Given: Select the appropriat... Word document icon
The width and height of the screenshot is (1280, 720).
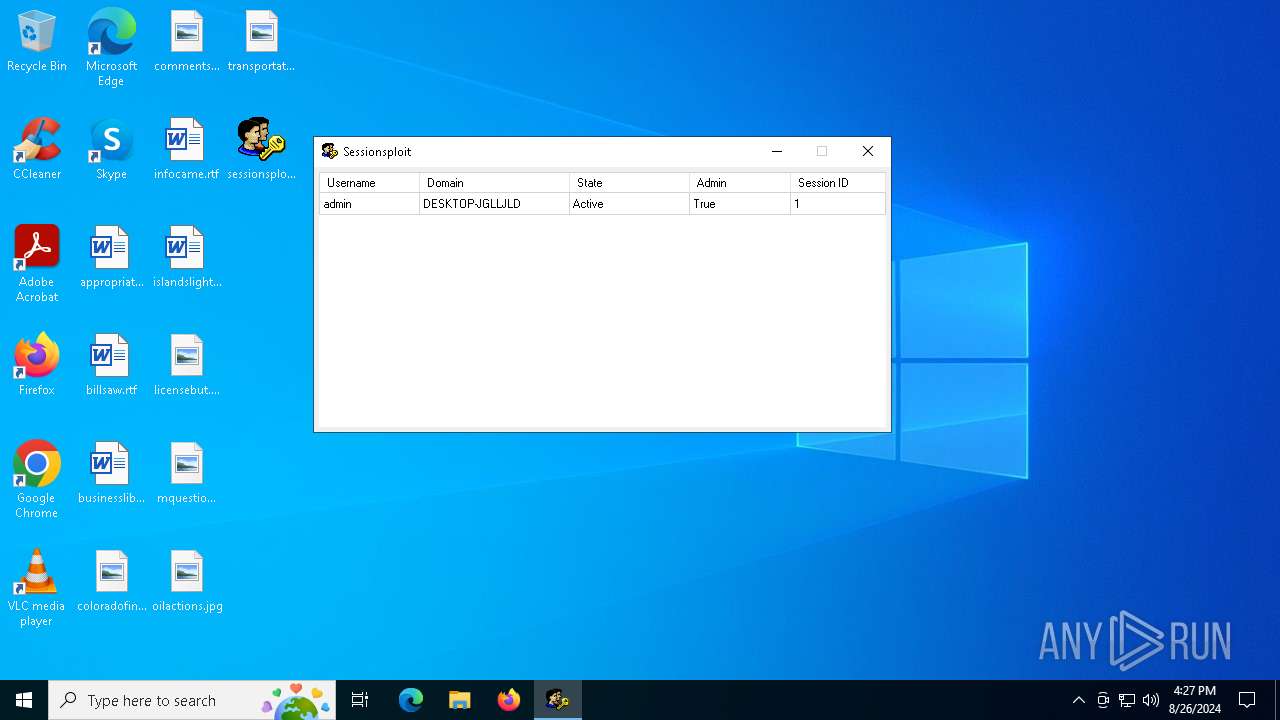Looking at the screenshot, I should coord(111,257).
